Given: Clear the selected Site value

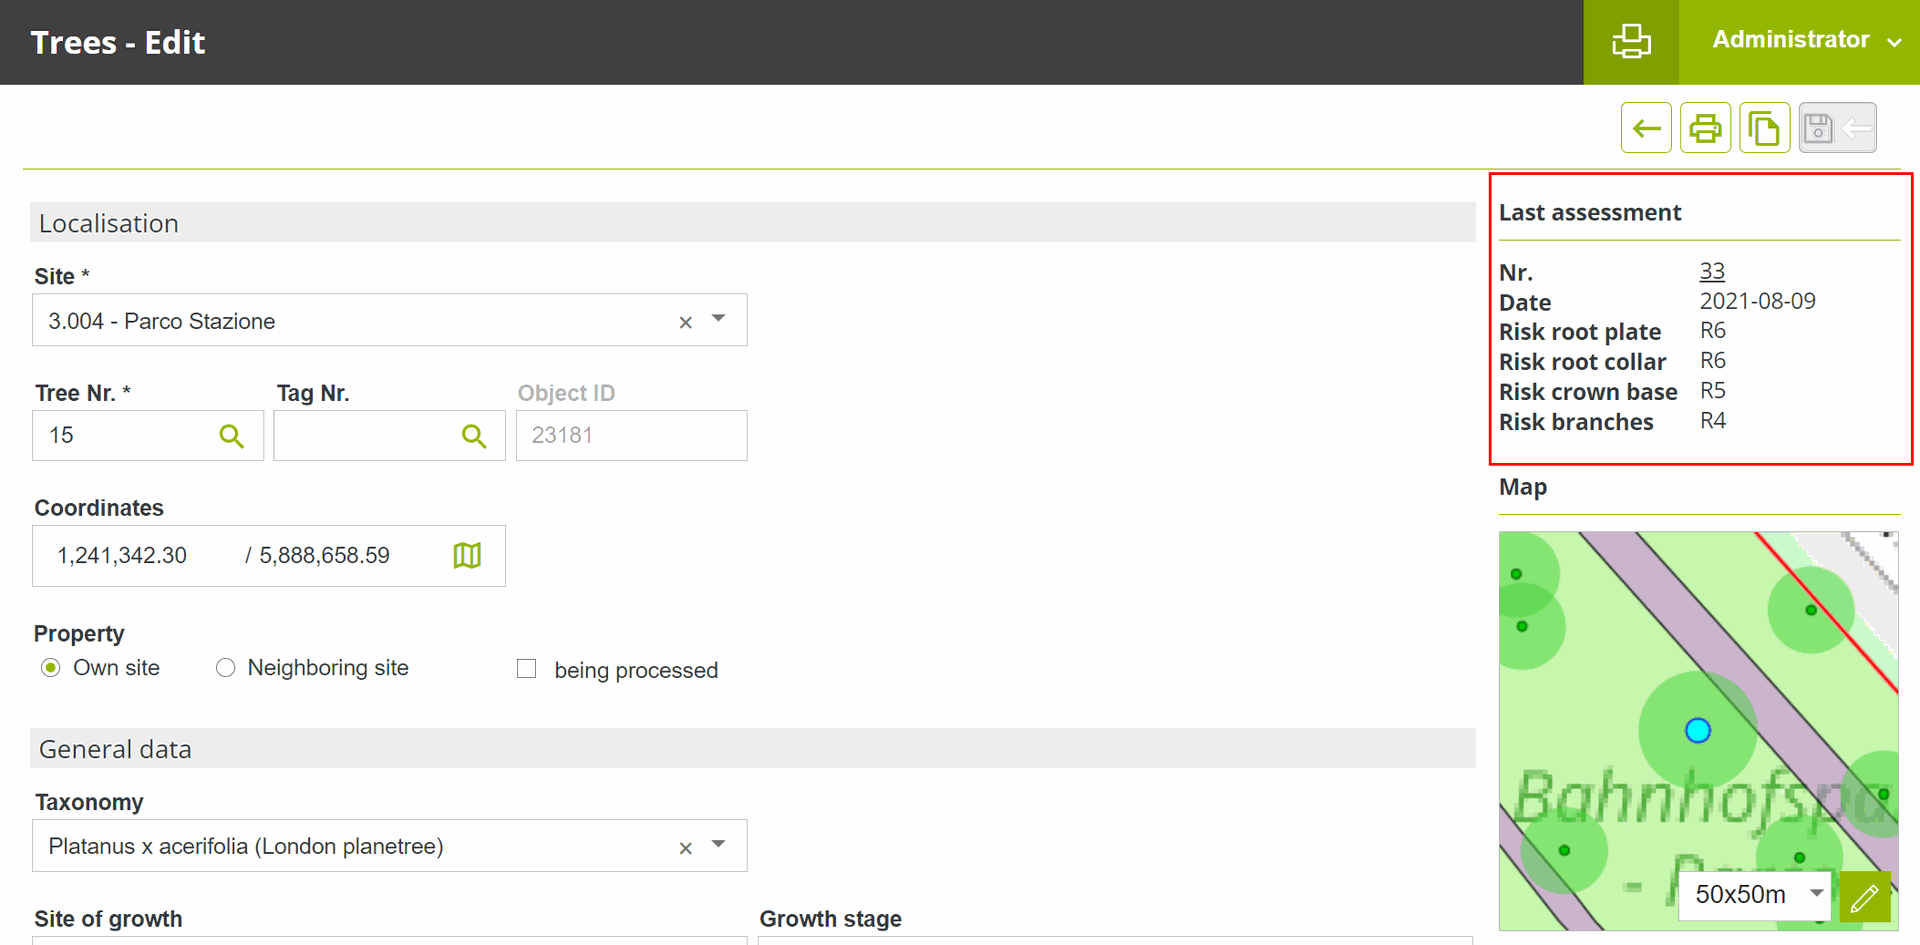Looking at the screenshot, I should tap(685, 322).
